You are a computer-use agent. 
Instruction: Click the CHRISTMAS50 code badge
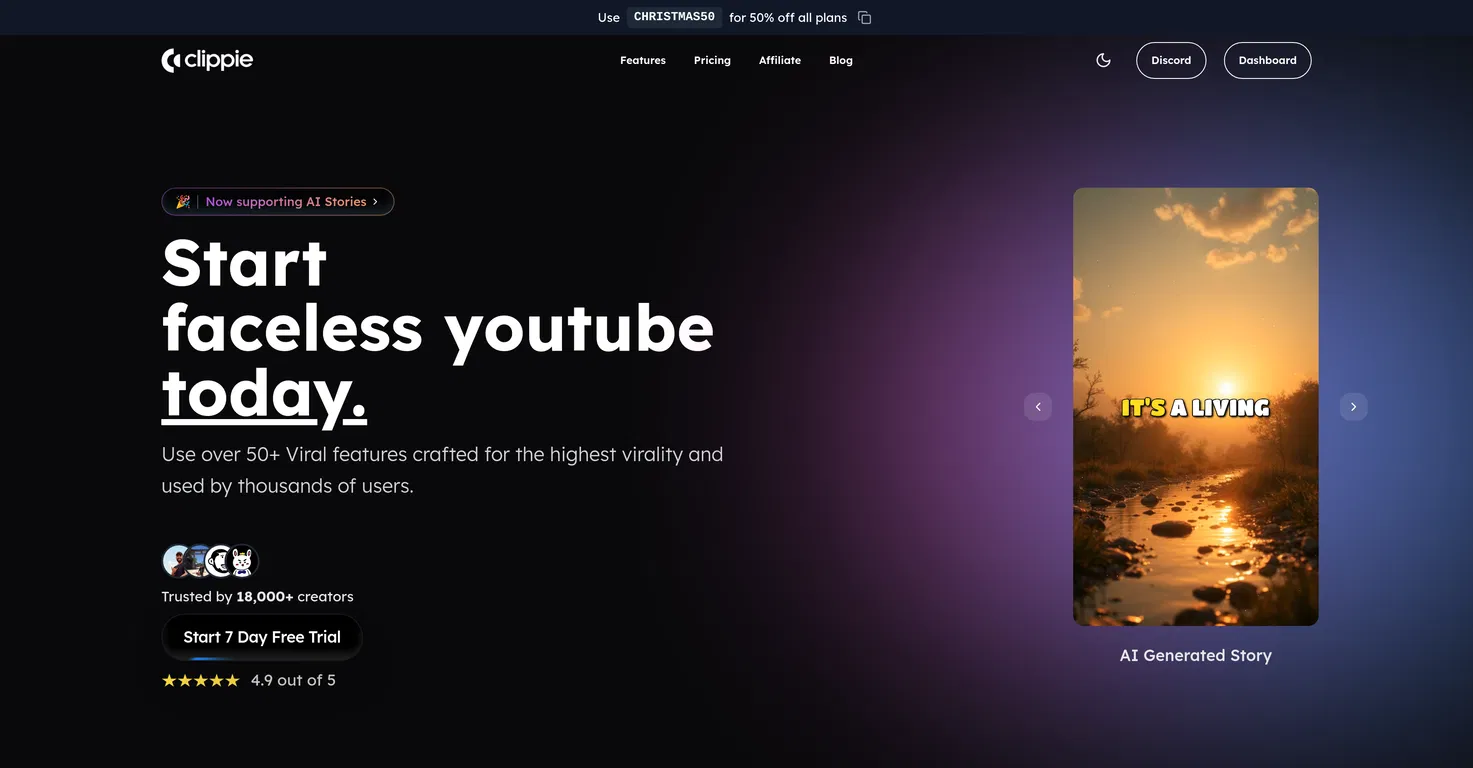point(674,17)
